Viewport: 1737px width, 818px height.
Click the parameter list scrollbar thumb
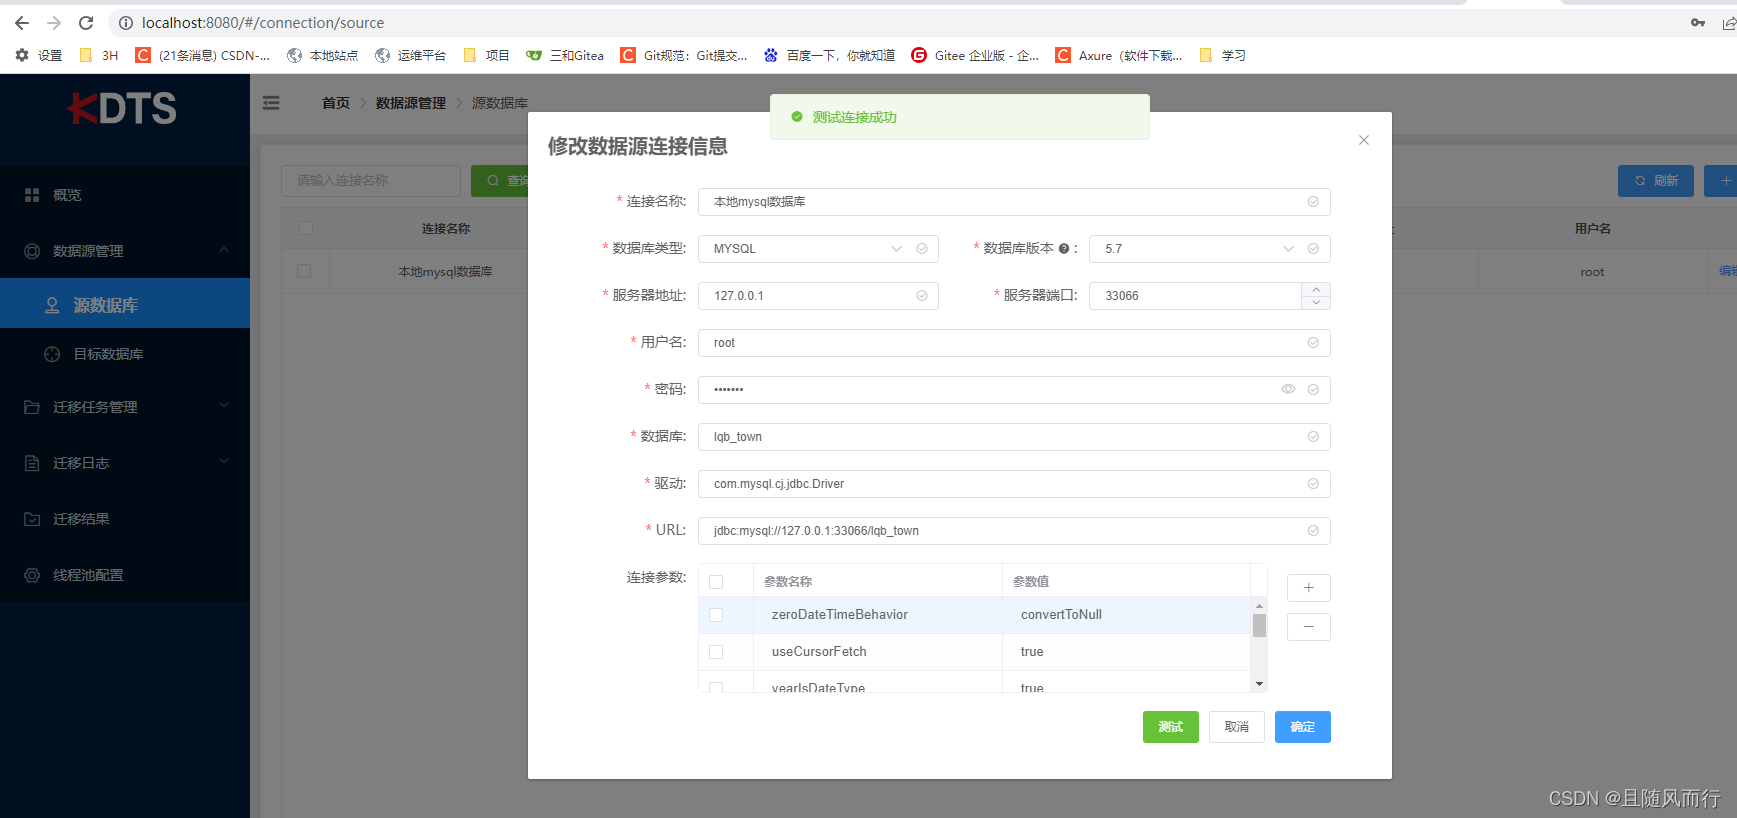click(x=1259, y=626)
